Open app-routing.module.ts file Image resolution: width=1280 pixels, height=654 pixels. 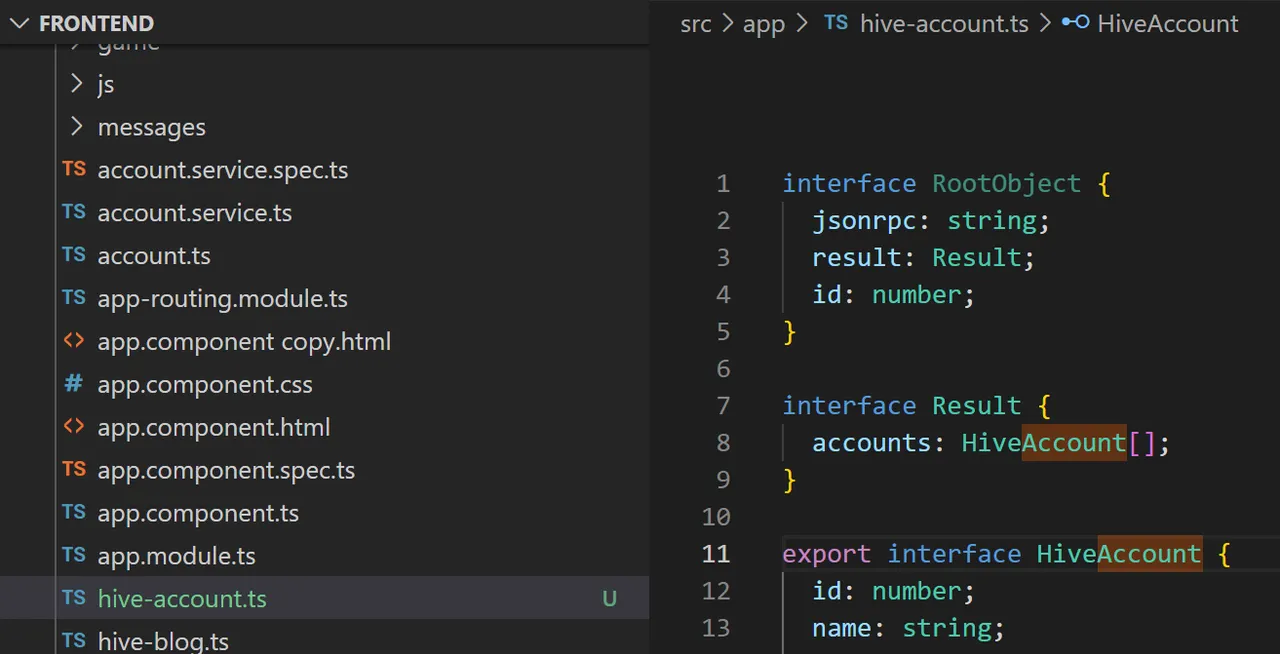222,299
